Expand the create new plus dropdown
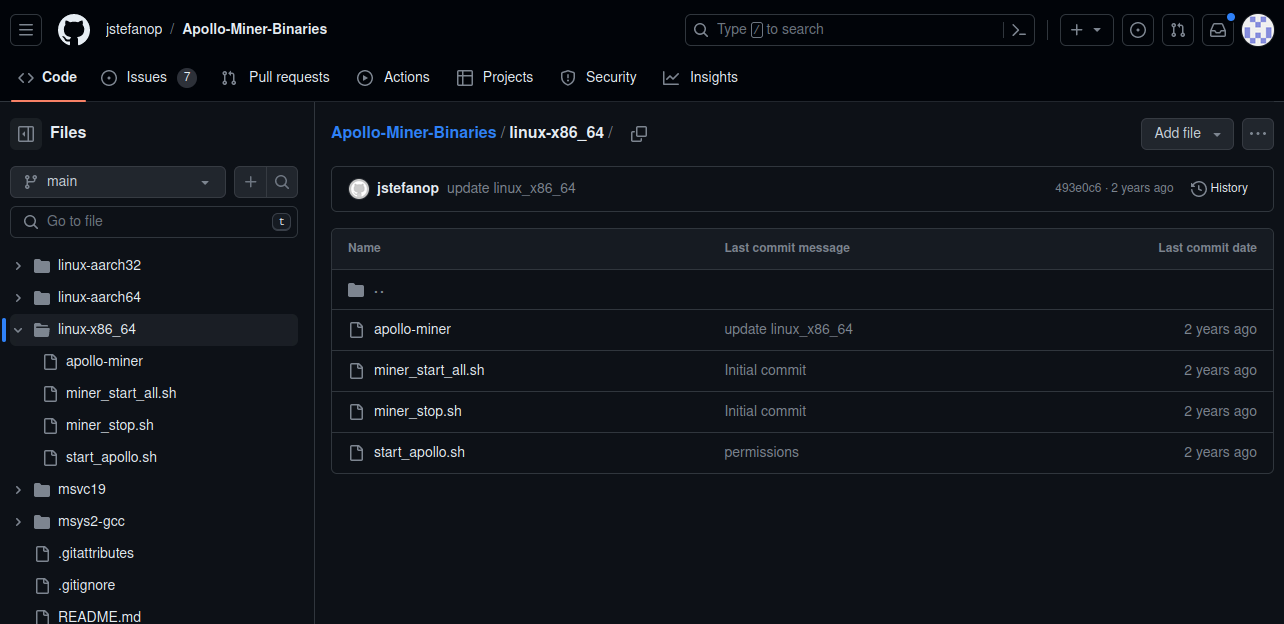The height and width of the screenshot is (624, 1284). click(x=1086, y=30)
